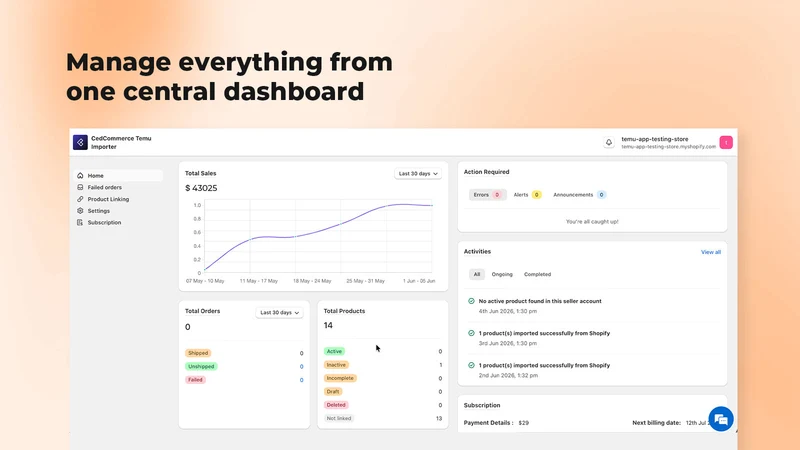This screenshot has height=450, width=800.
Task: Show Completed activities tab
Action: click(x=537, y=274)
